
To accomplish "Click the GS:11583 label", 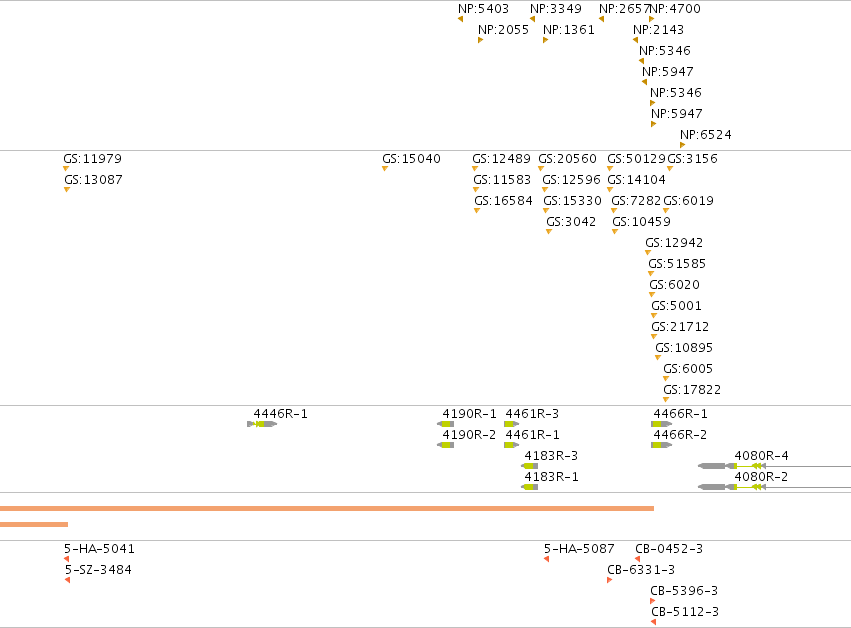I will 502,180.
